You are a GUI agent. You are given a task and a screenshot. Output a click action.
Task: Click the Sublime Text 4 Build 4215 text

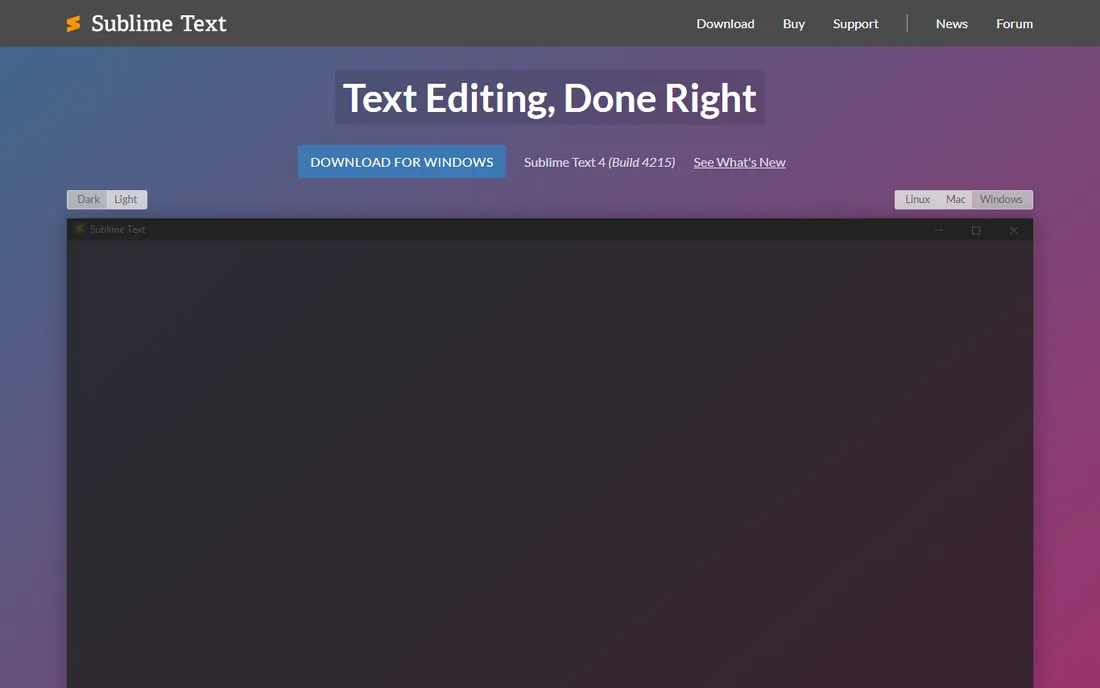click(599, 162)
